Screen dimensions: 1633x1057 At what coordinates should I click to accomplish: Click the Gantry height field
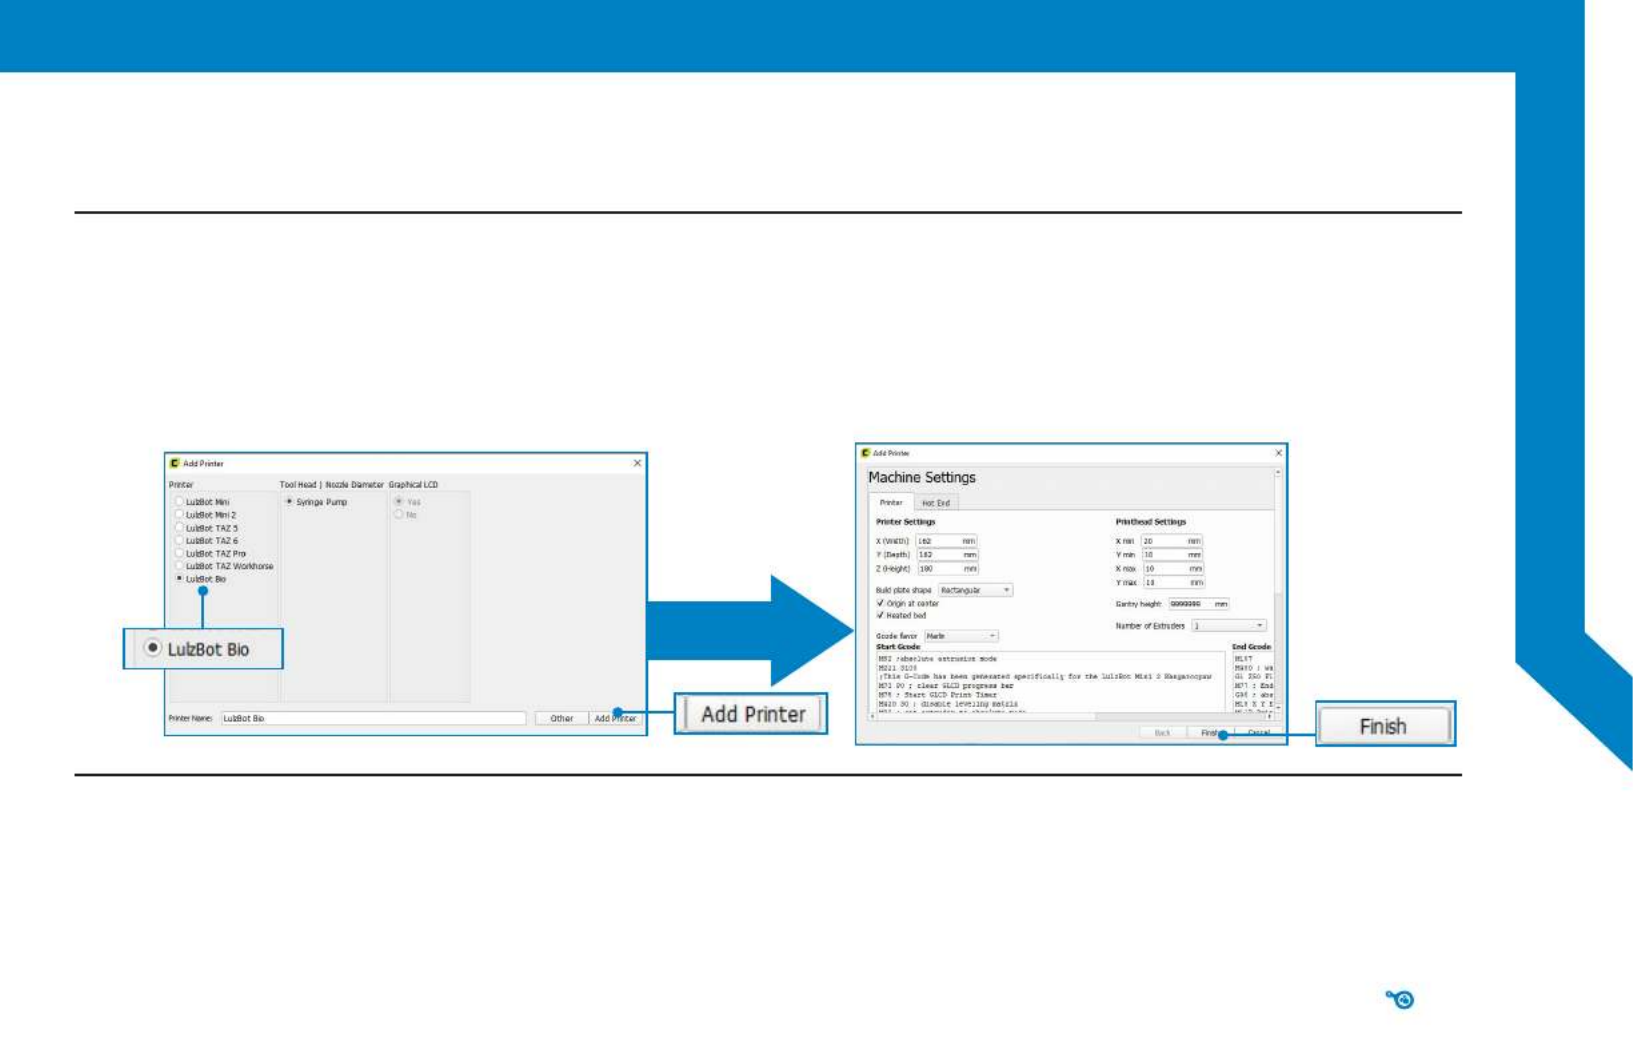1198,604
